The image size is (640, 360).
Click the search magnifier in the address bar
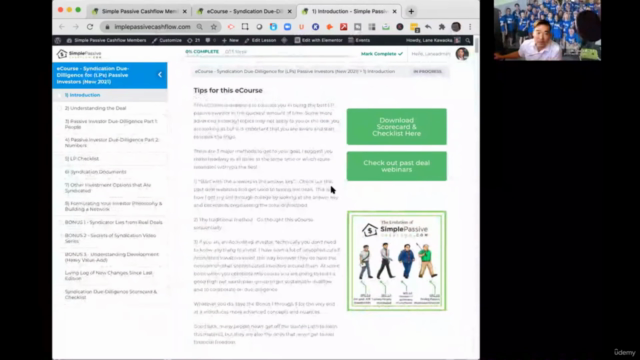pos(200,27)
